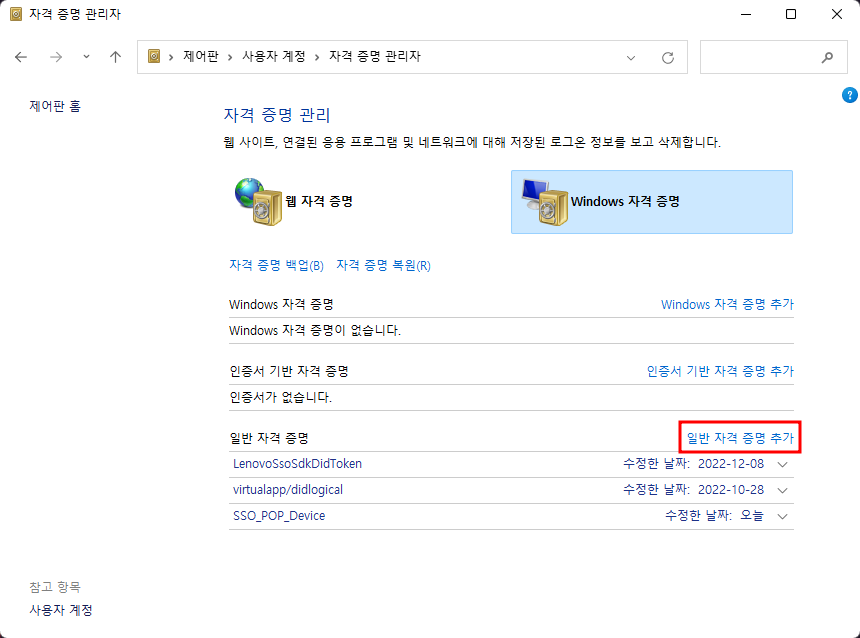Viewport: 860px width, 638px height.
Task: Go to 제어판 홈 in sidebar
Action: 55,106
